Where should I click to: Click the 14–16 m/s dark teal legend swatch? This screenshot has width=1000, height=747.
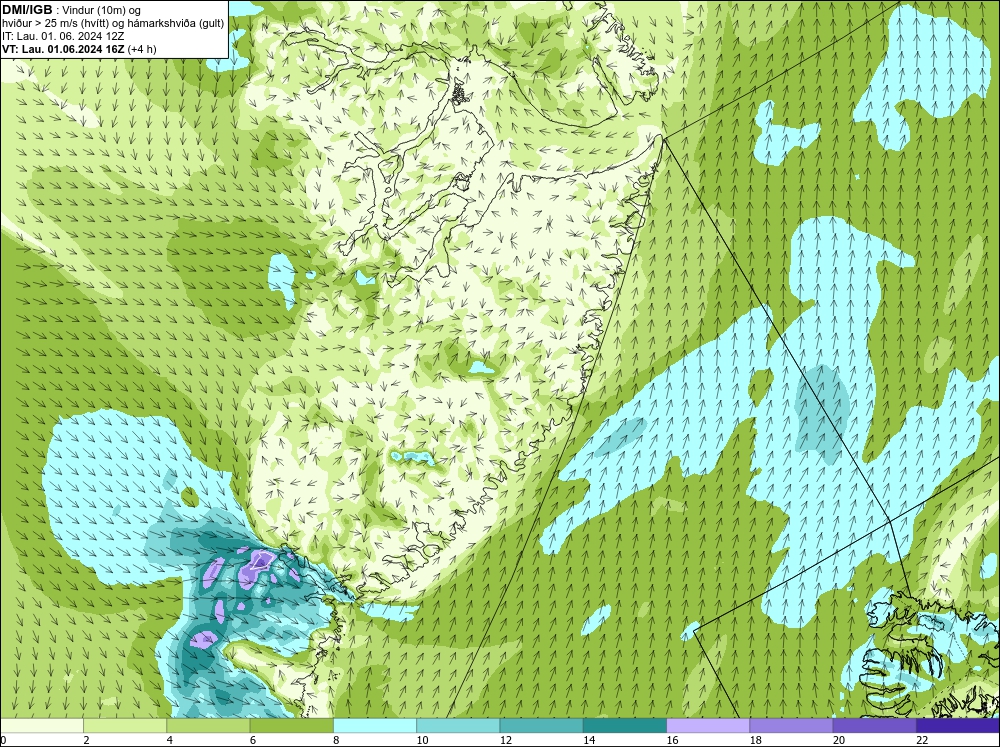click(624, 725)
